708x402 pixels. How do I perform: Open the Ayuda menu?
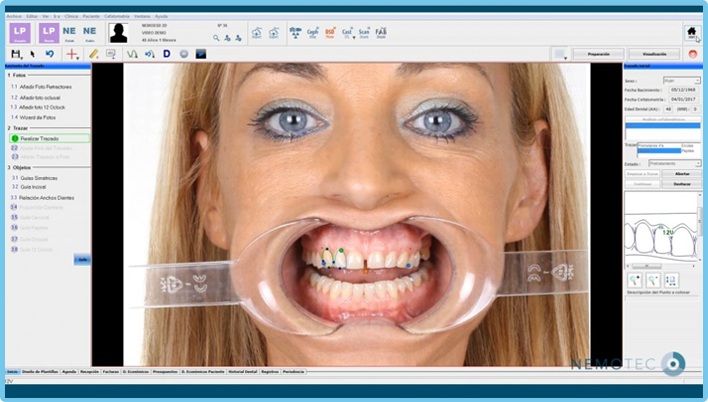click(x=161, y=16)
